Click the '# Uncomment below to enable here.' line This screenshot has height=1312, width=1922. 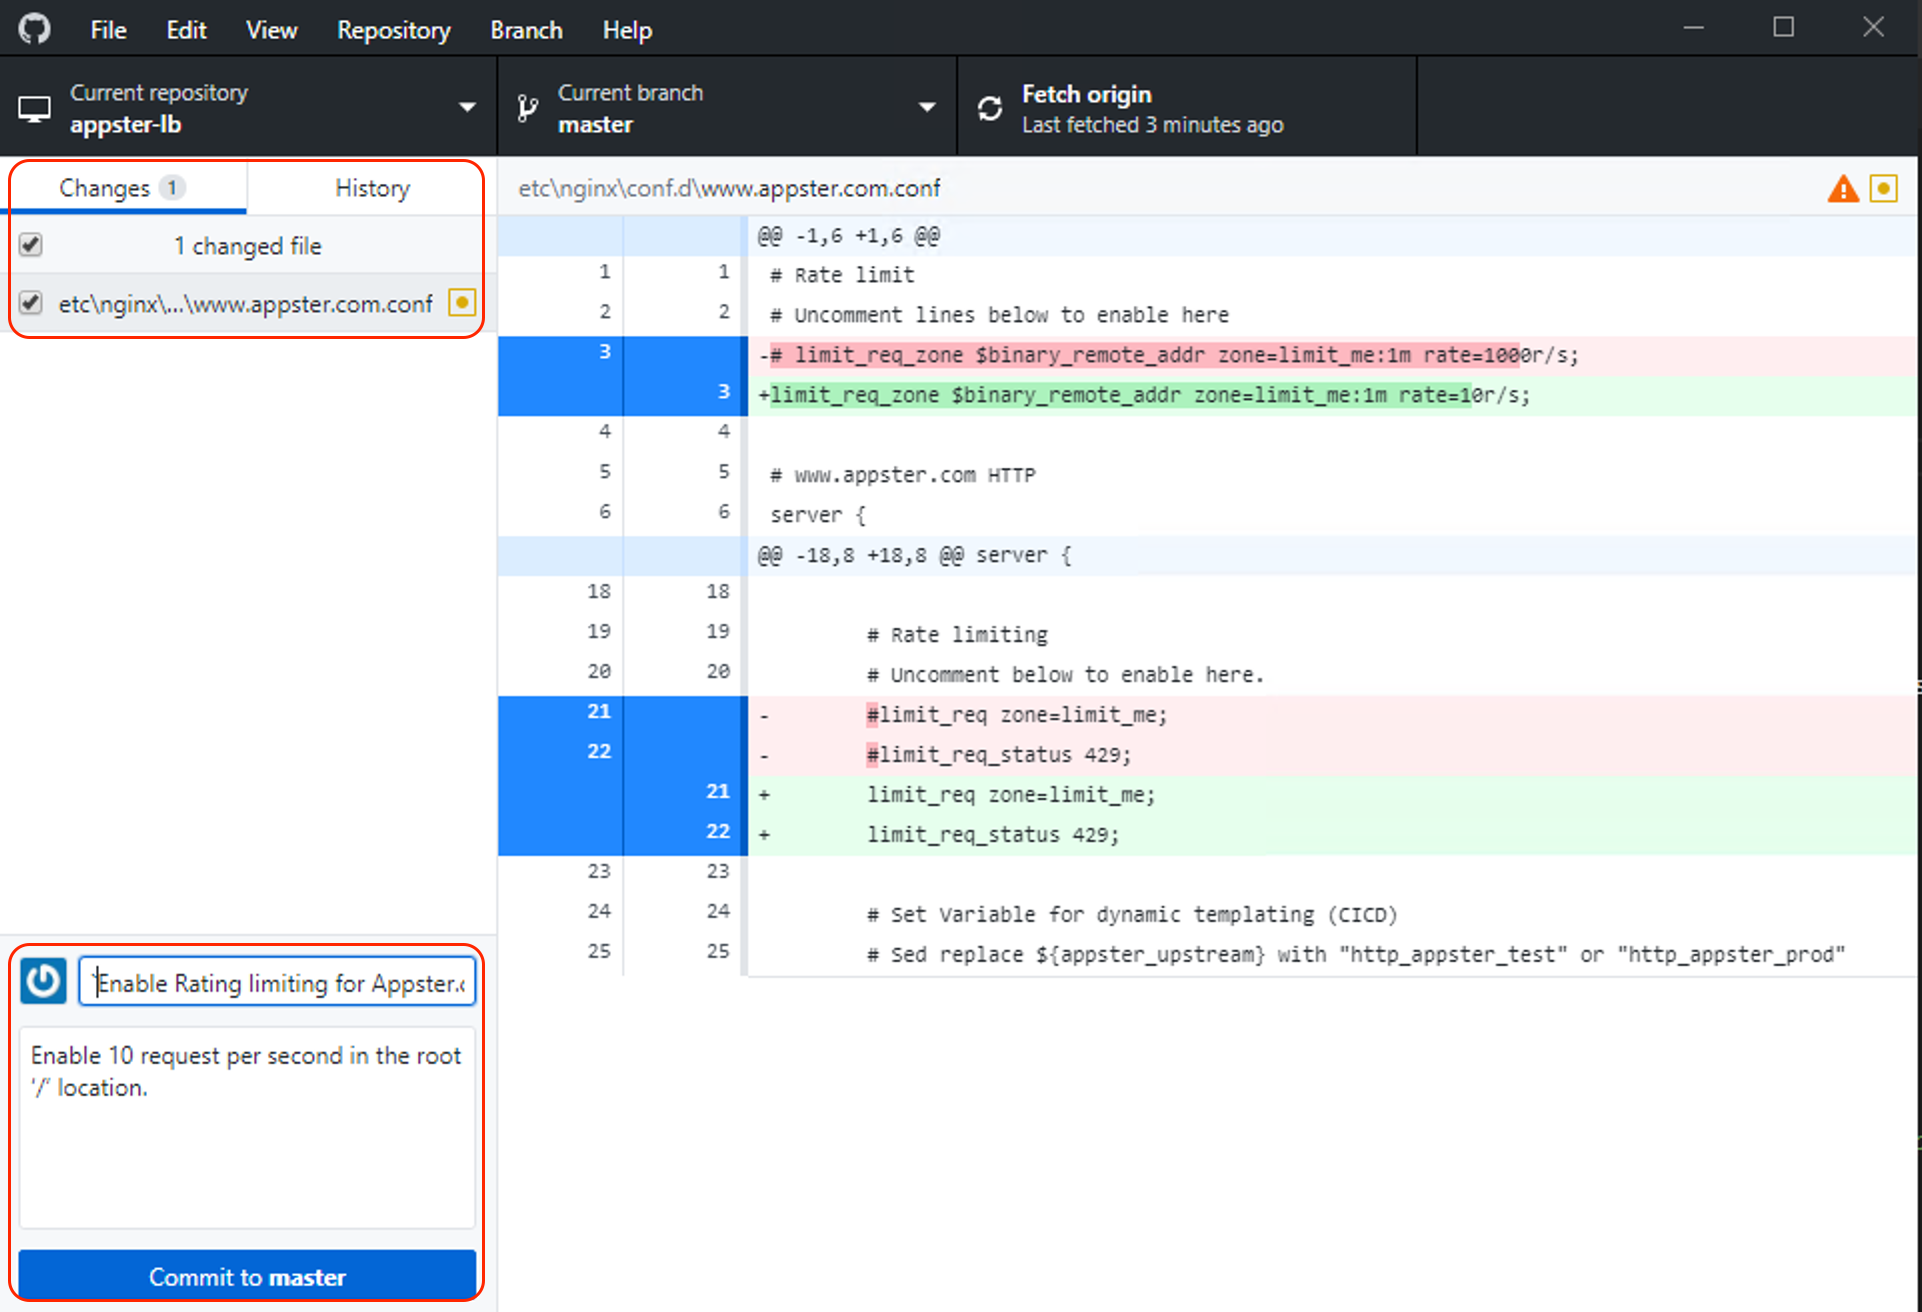click(x=1065, y=676)
